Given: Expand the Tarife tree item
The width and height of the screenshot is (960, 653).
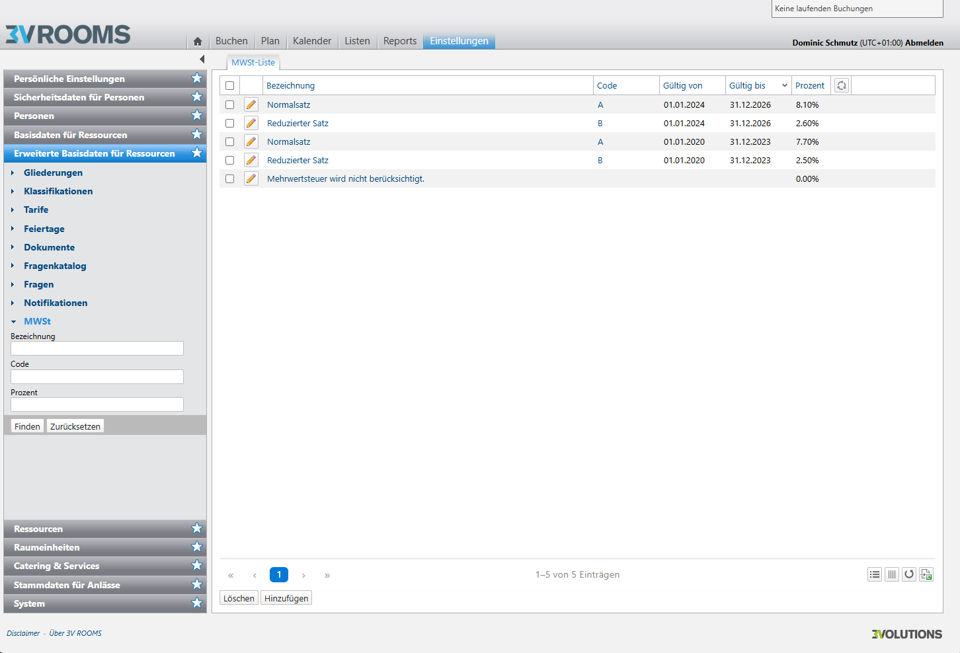Looking at the screenshot, I should 13,210.
